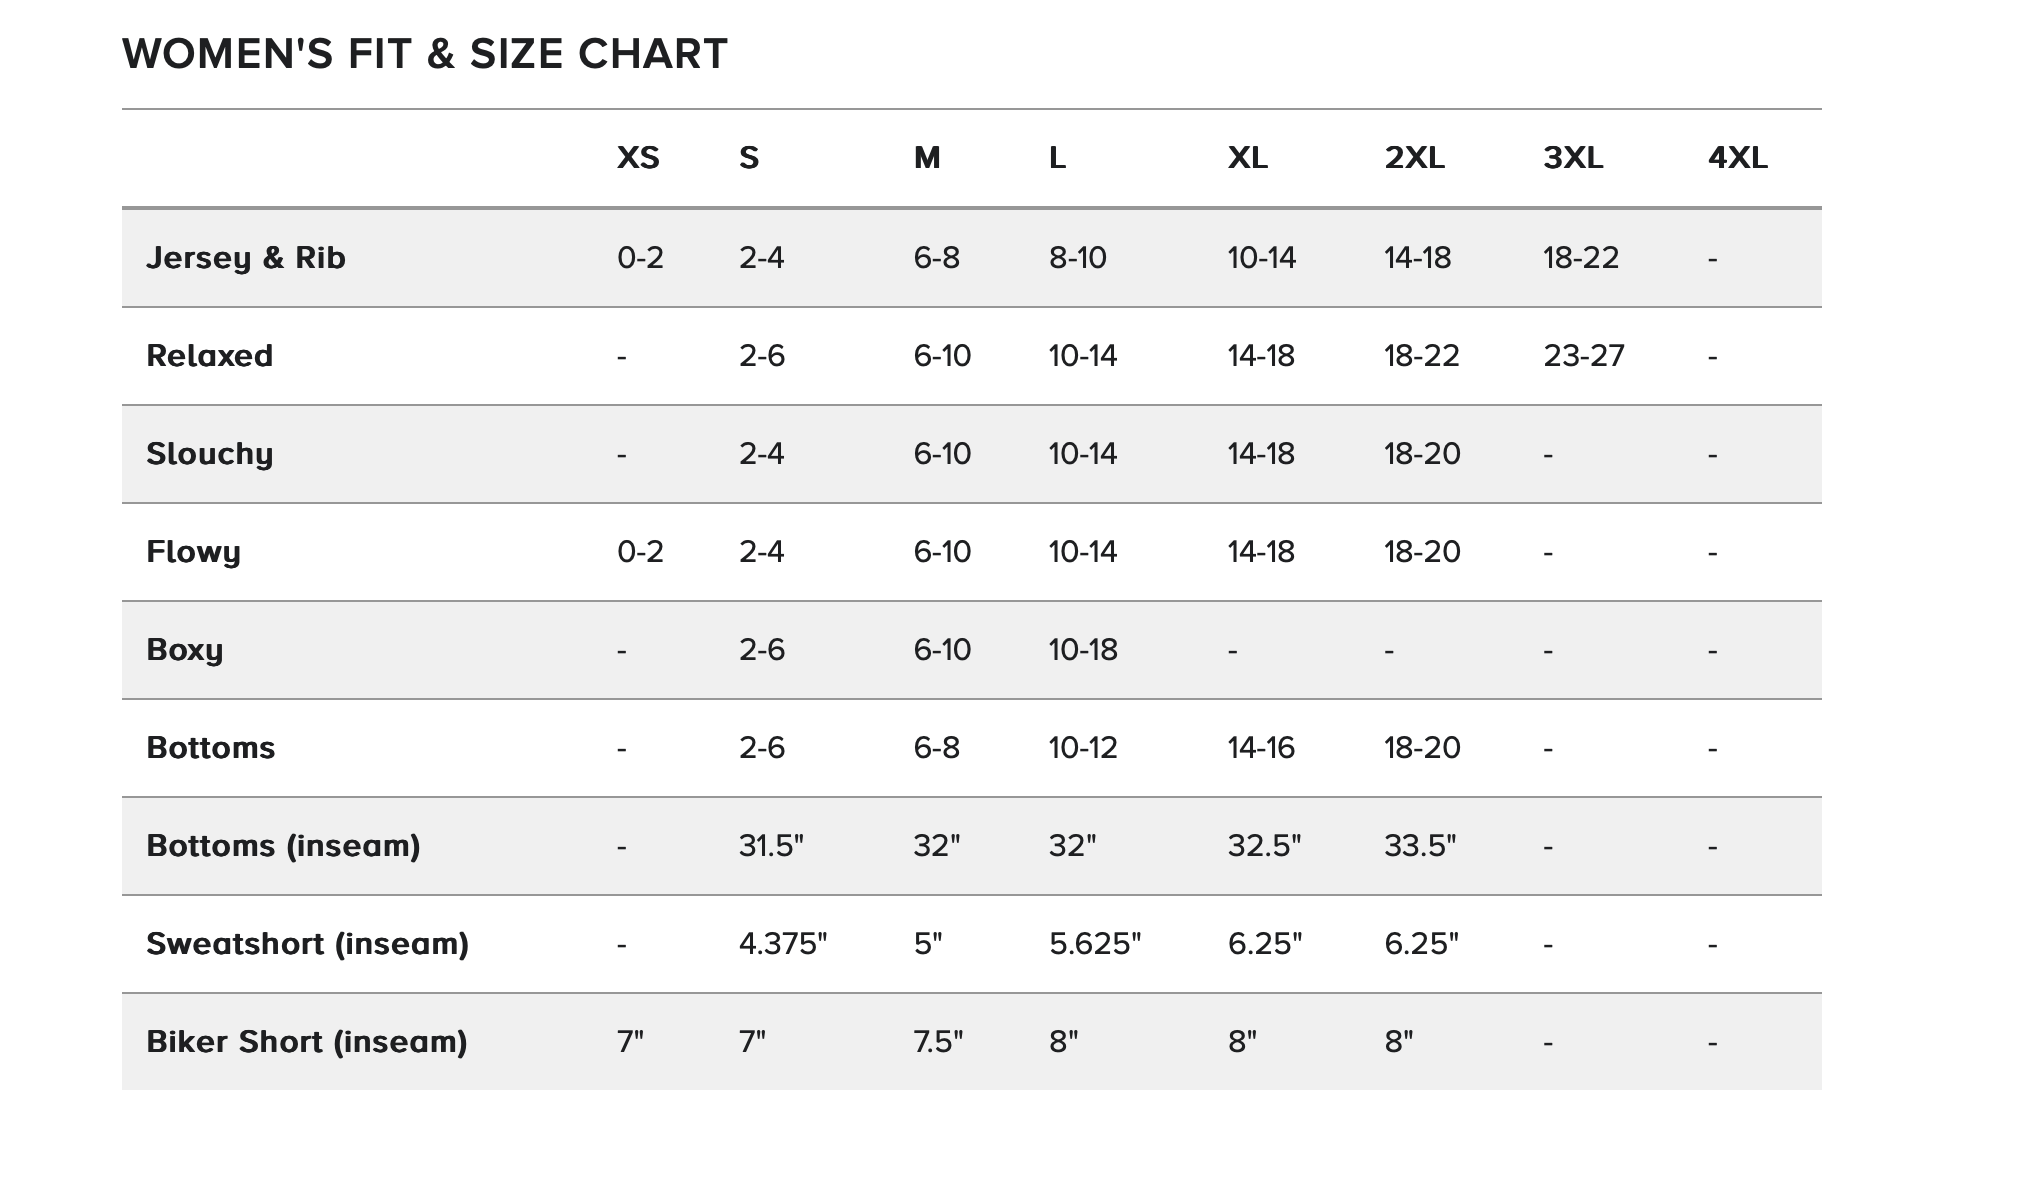This screenshot has height=1188, width=2030.
Task: Click the Bottoms (inseam) row label
Action: pyautogui.click(x=283, y=846)
